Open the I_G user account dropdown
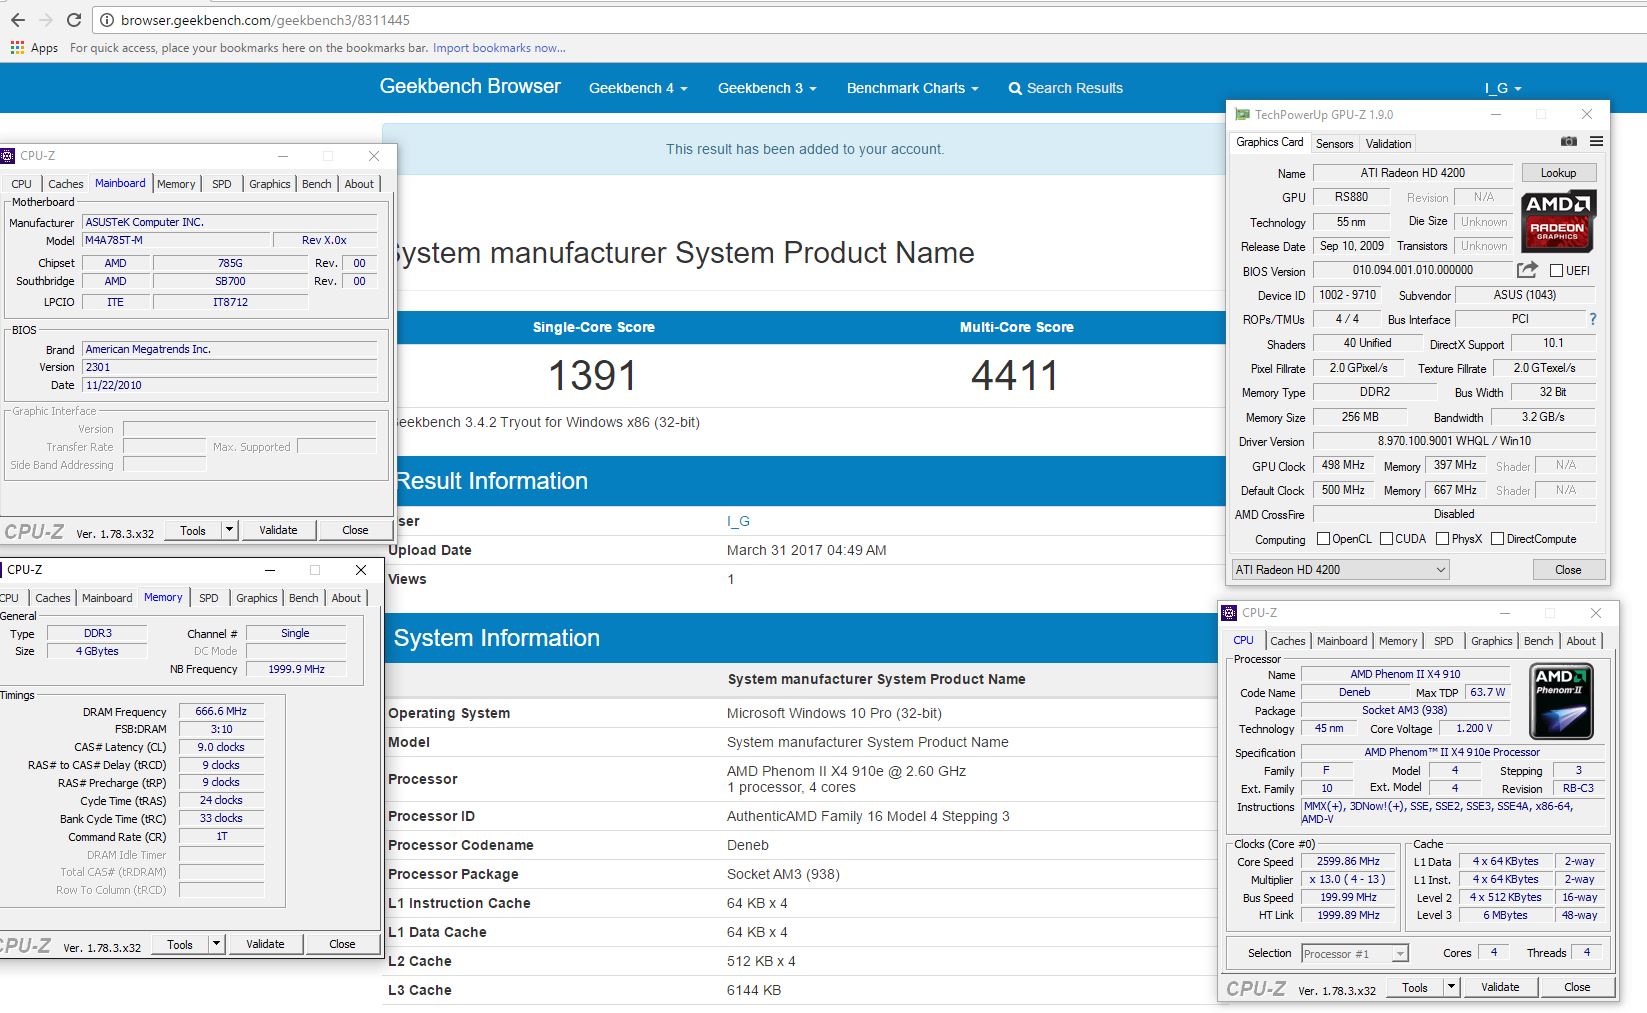Viewport: 1647px width, 1013px height. [1503, 88]
